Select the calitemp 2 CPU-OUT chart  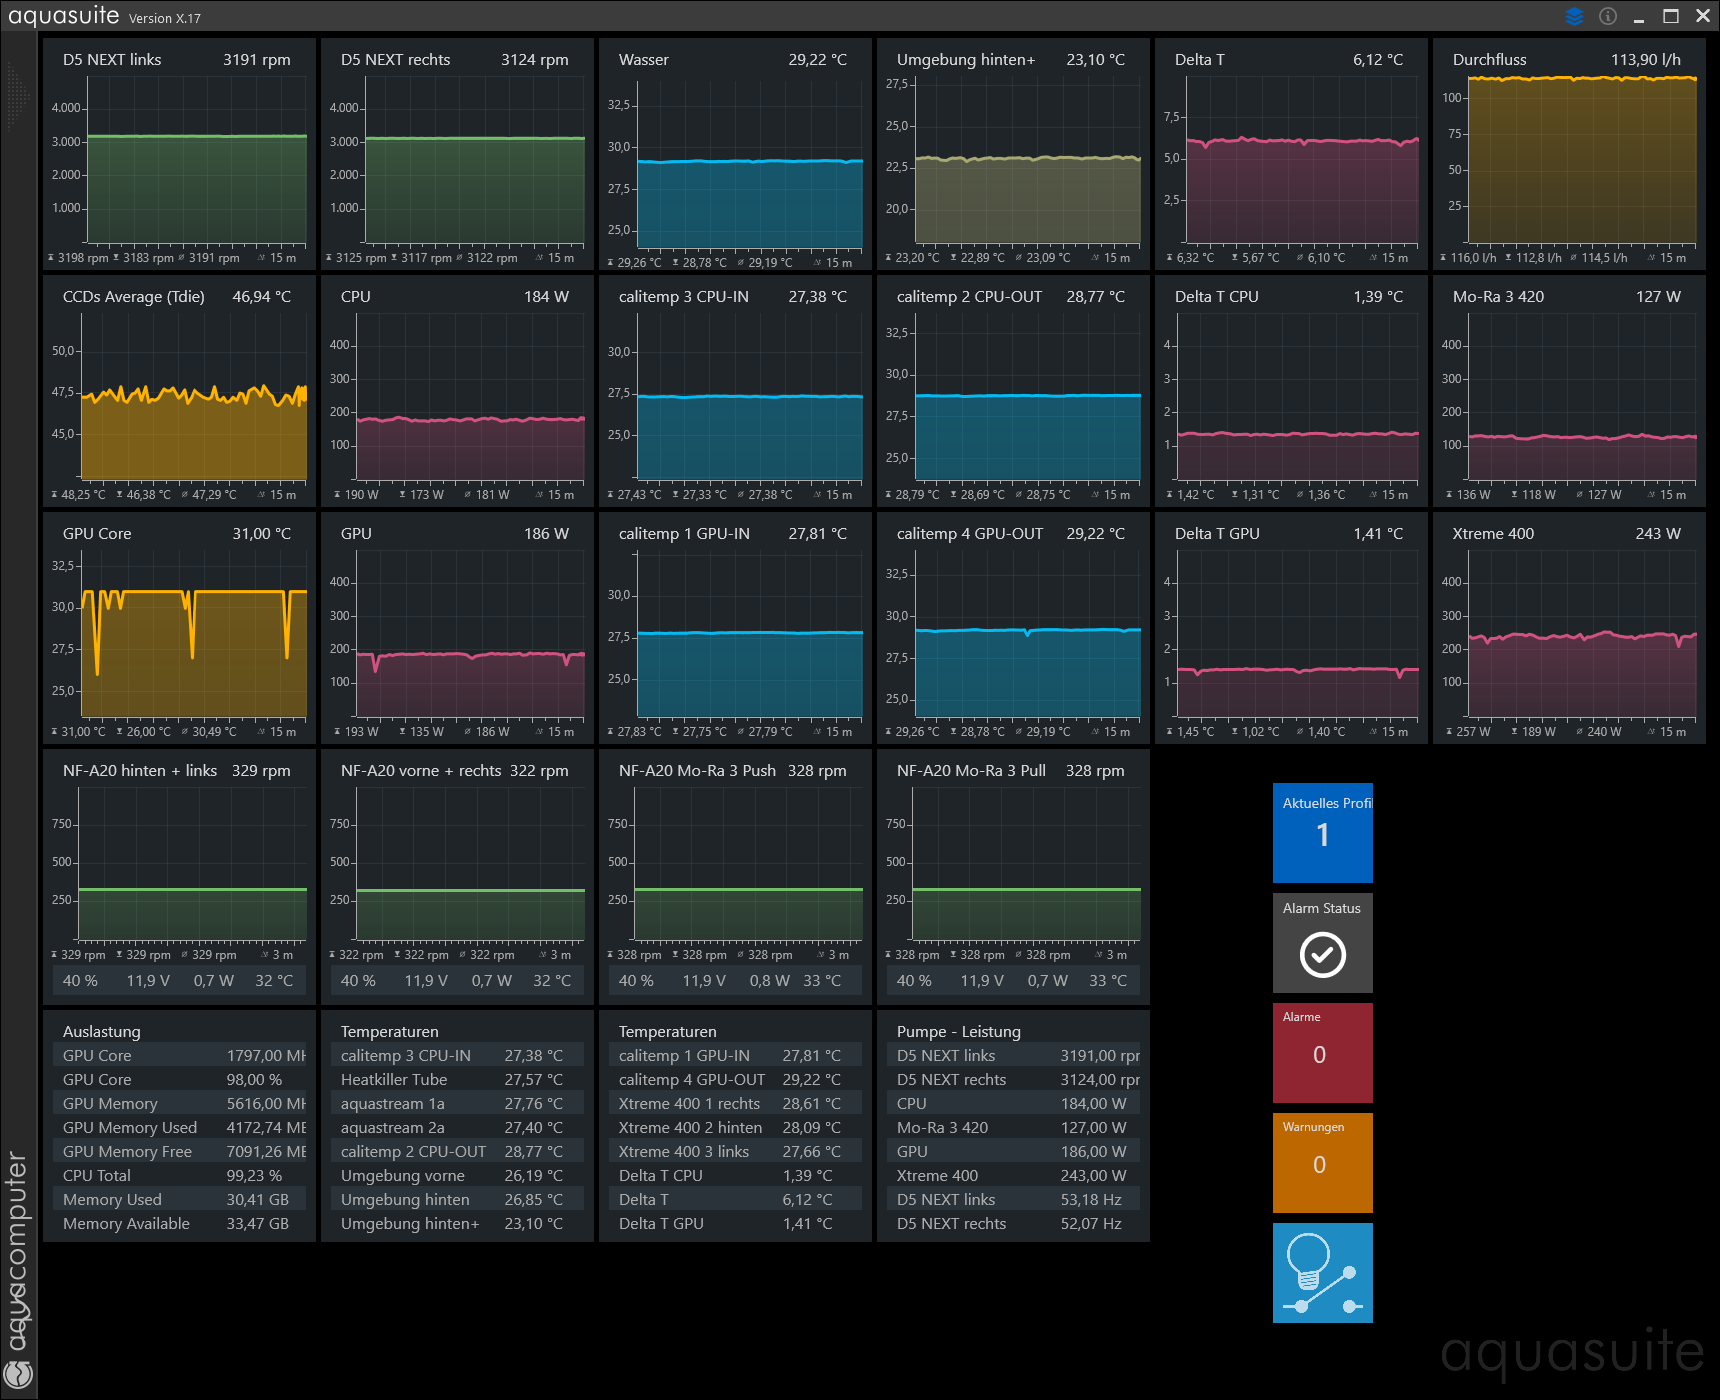tap(1013, 390)
